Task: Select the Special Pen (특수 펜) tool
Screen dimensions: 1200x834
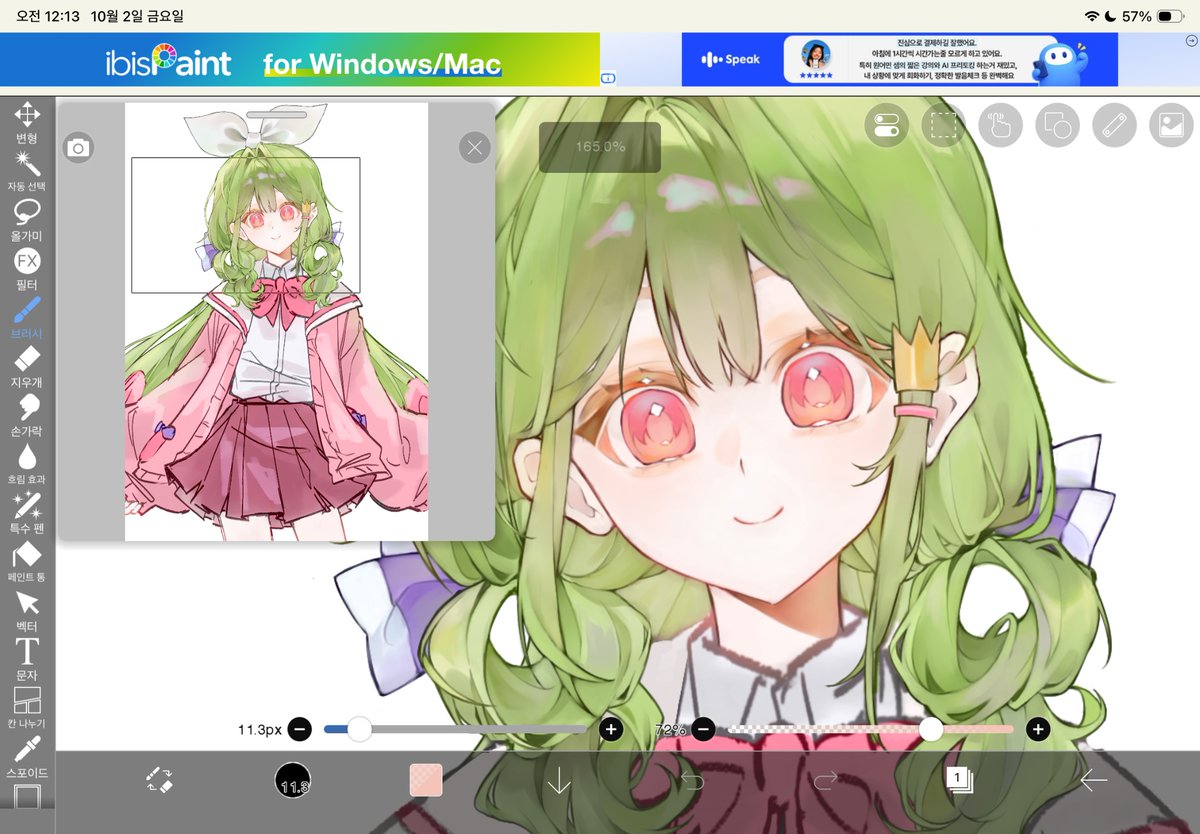Action: [27, 513]
